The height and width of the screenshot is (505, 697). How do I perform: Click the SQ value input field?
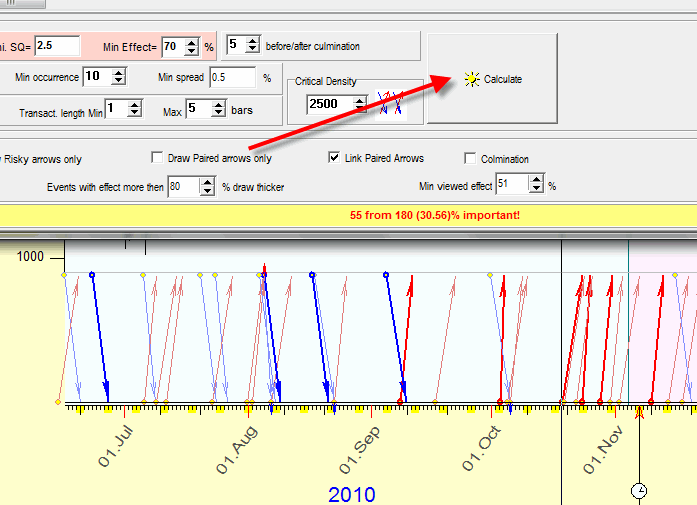[x=56, y=46]
